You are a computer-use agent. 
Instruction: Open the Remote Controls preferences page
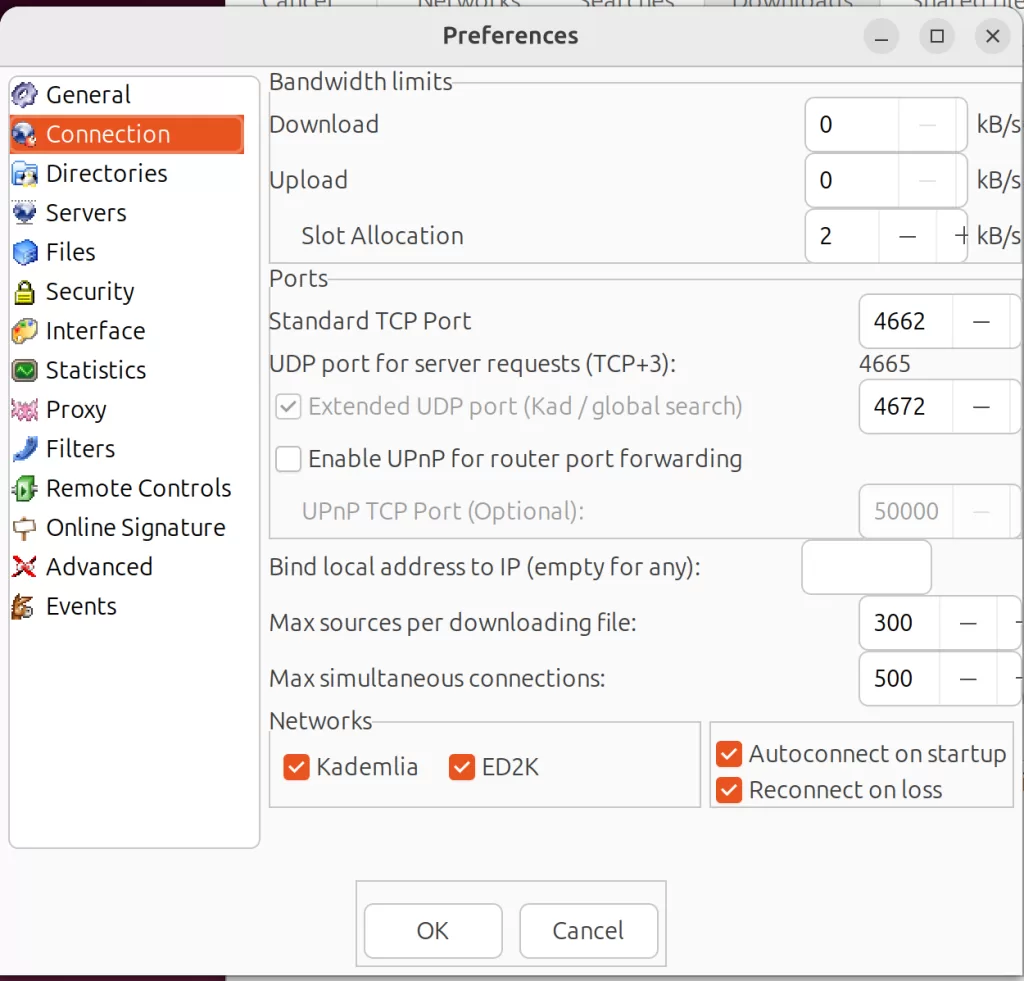(138, 488)
